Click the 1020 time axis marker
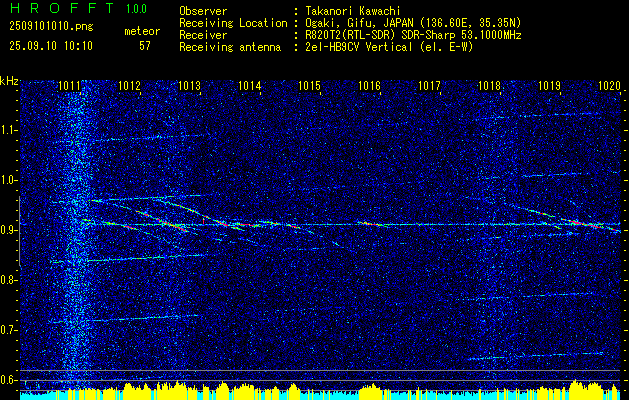629x400 pixels. point(609,86)
